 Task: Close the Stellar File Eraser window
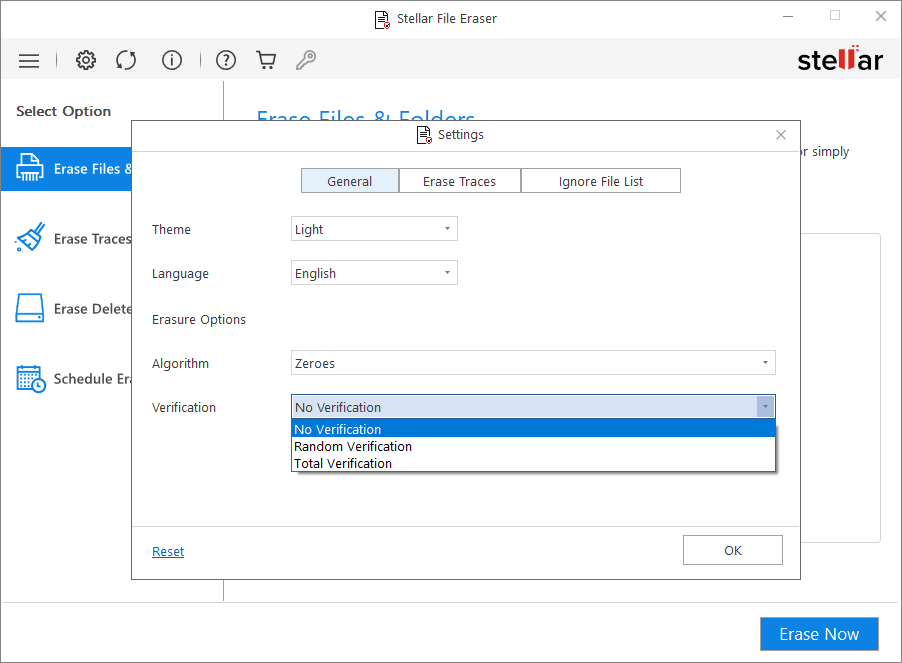pyautogui.click(x=881, y=16)
